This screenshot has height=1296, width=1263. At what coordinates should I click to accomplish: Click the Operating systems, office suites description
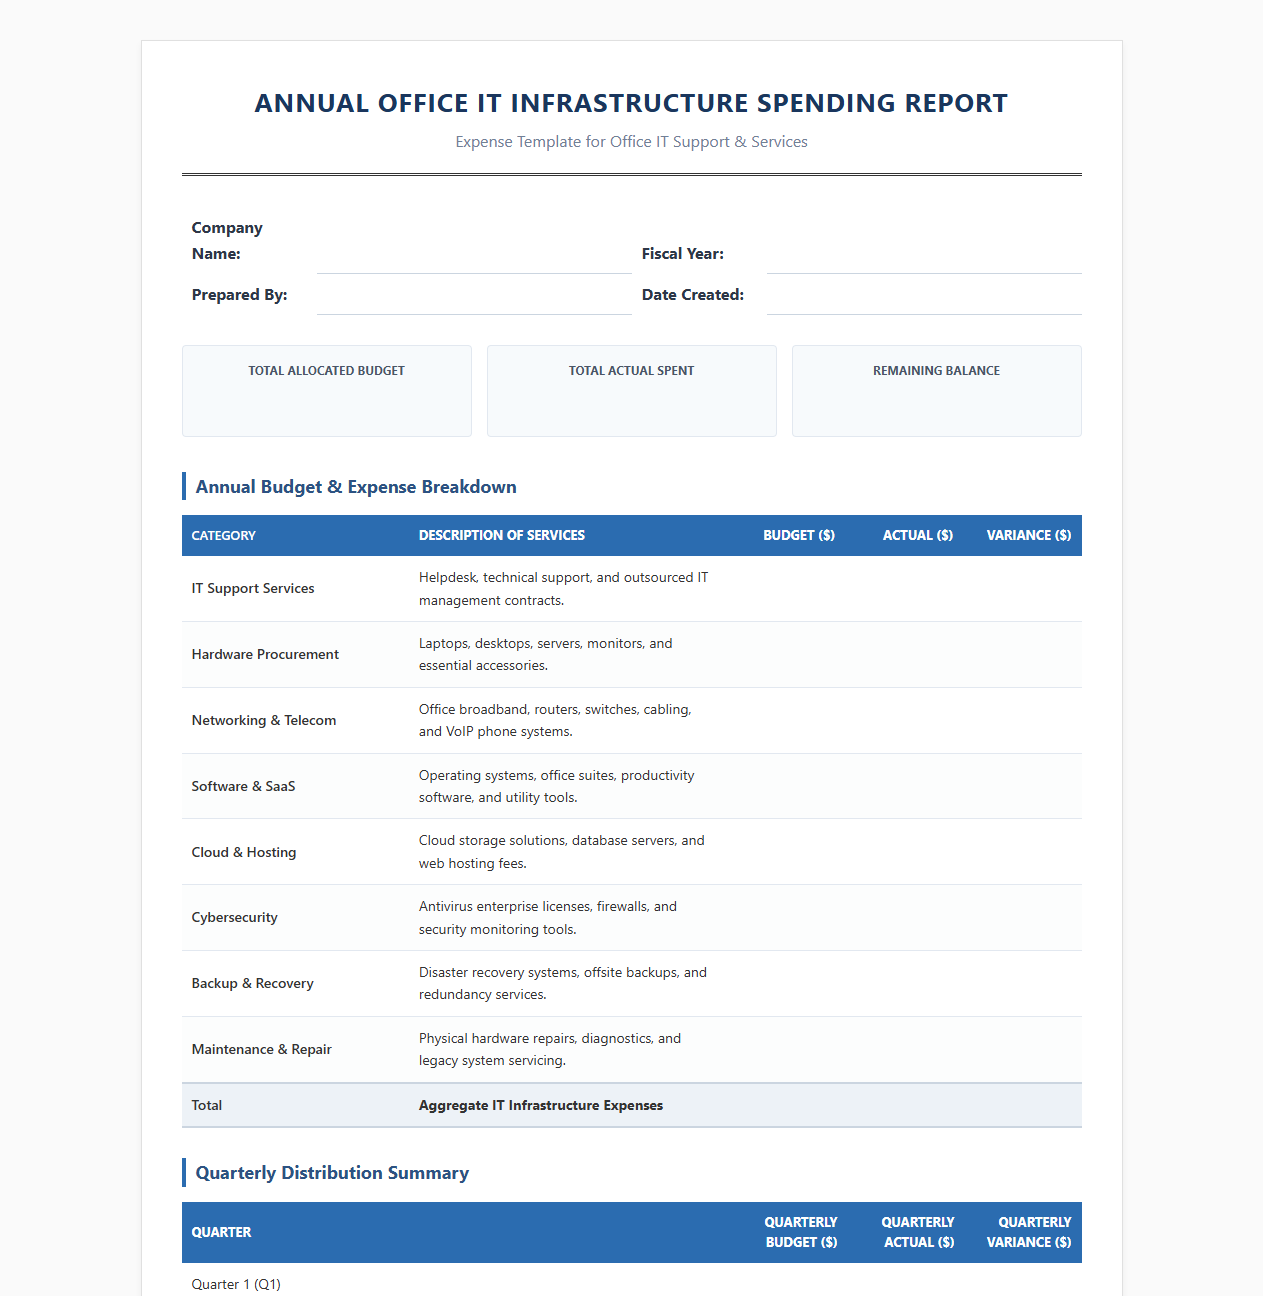557,787
